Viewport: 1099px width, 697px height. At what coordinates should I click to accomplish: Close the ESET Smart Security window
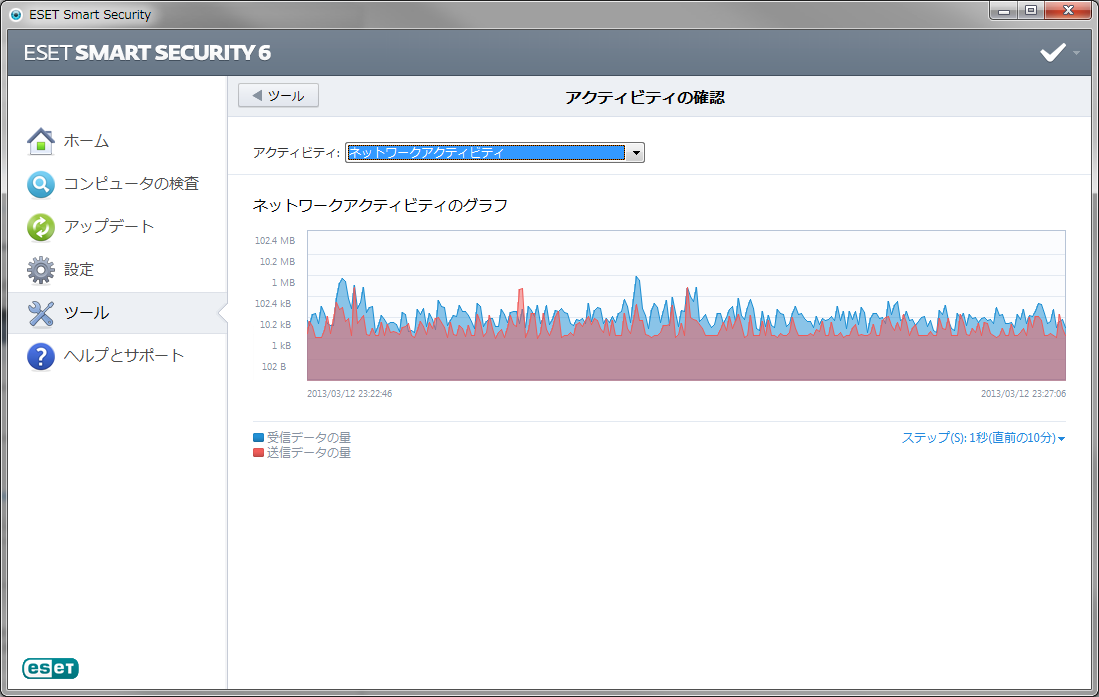[x=1067, y=11]
